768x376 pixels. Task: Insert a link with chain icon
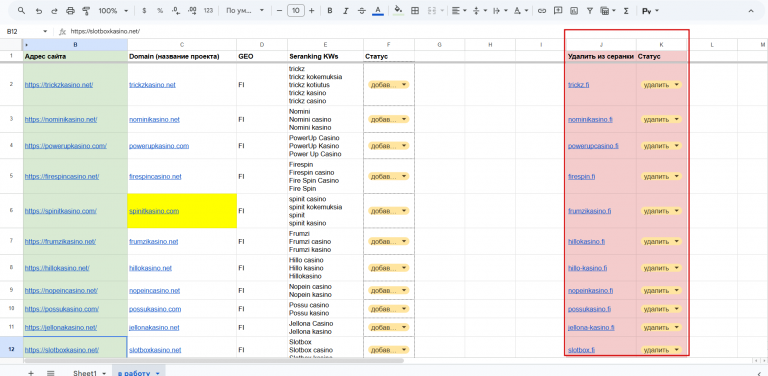(x=541, y=11)
